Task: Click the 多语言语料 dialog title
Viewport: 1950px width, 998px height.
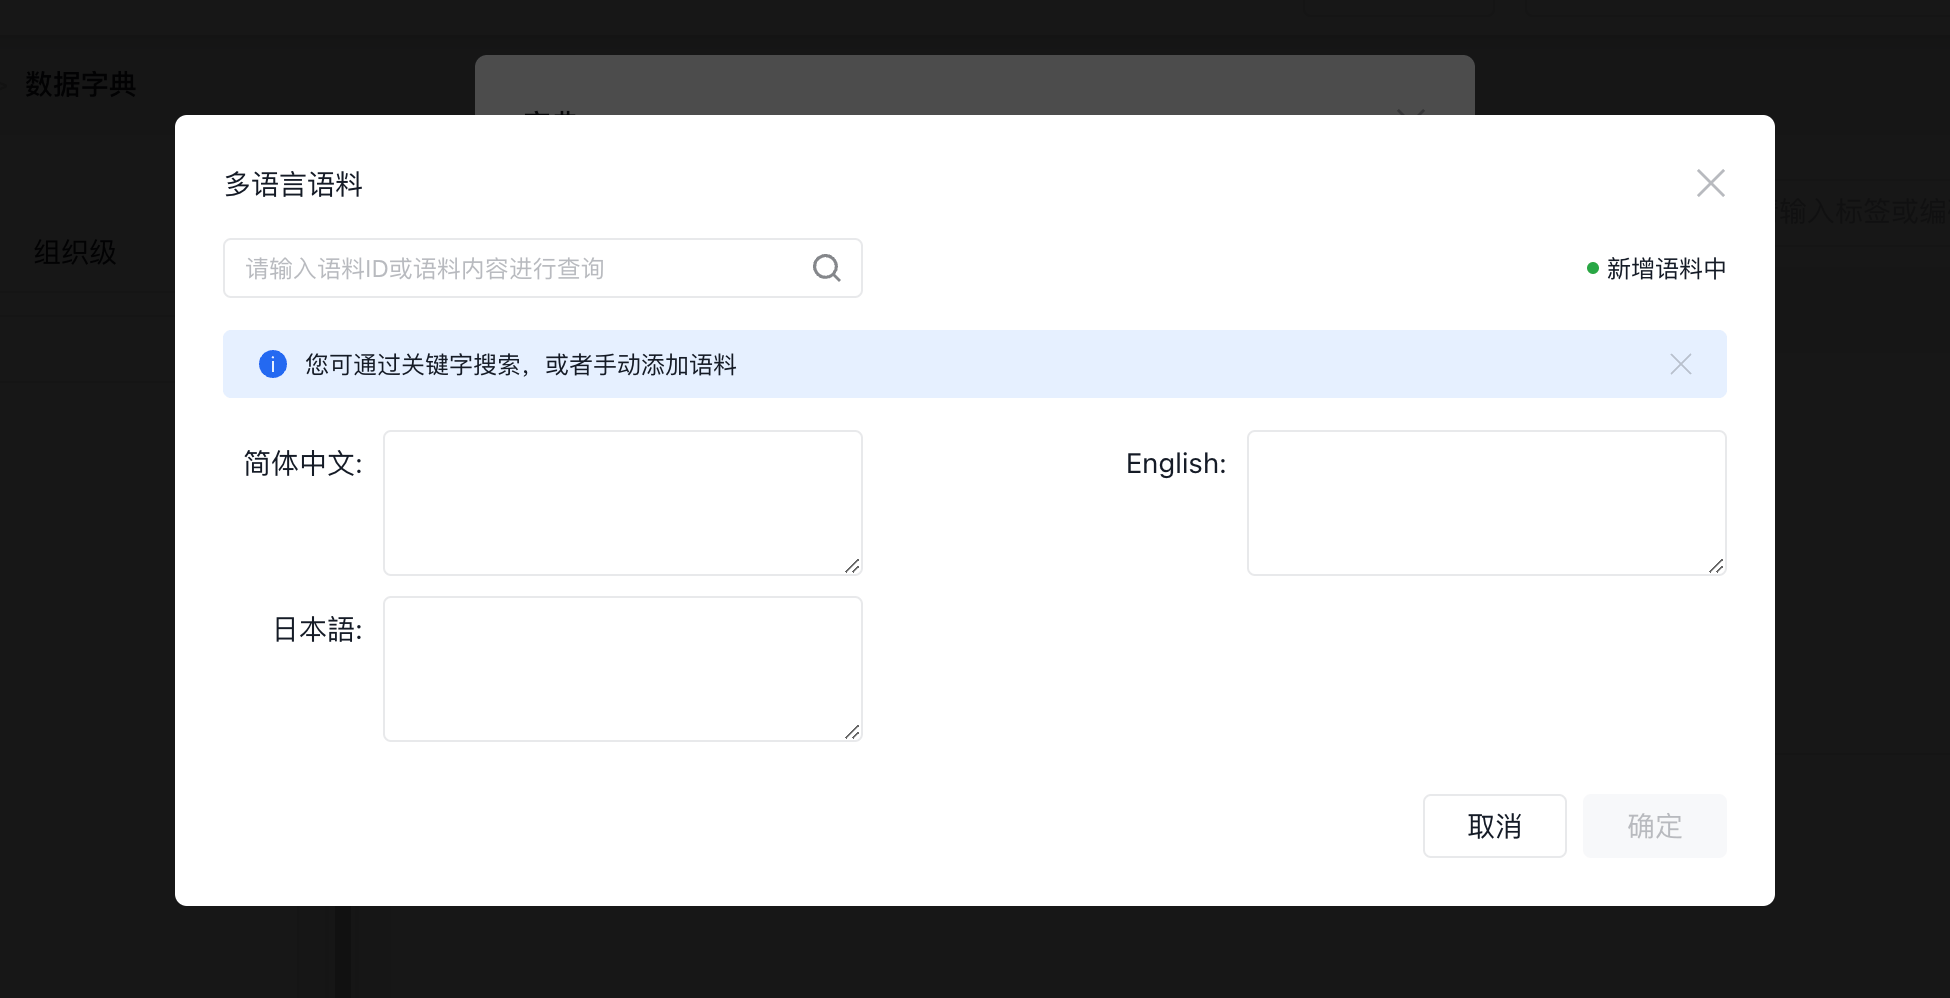Action: coord(293,185)
